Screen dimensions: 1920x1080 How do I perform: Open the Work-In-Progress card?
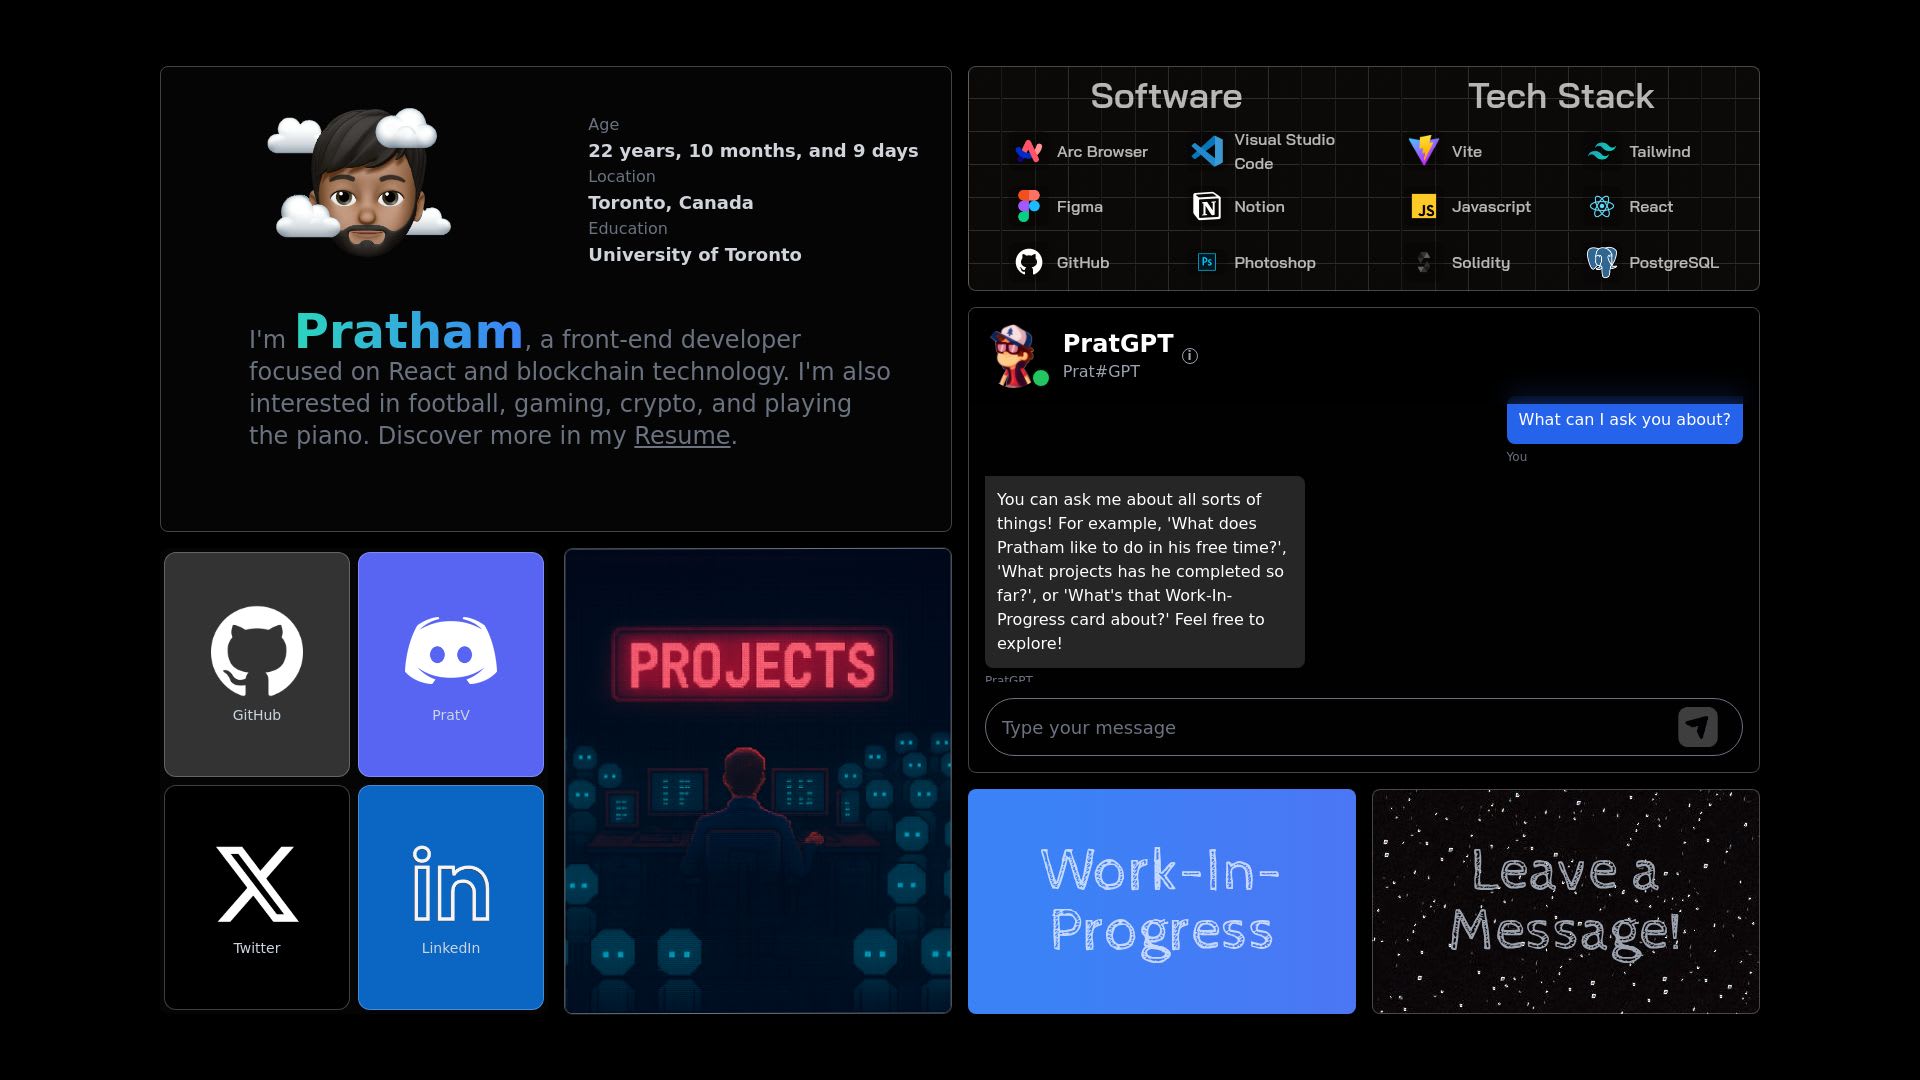click(1162, 901)
